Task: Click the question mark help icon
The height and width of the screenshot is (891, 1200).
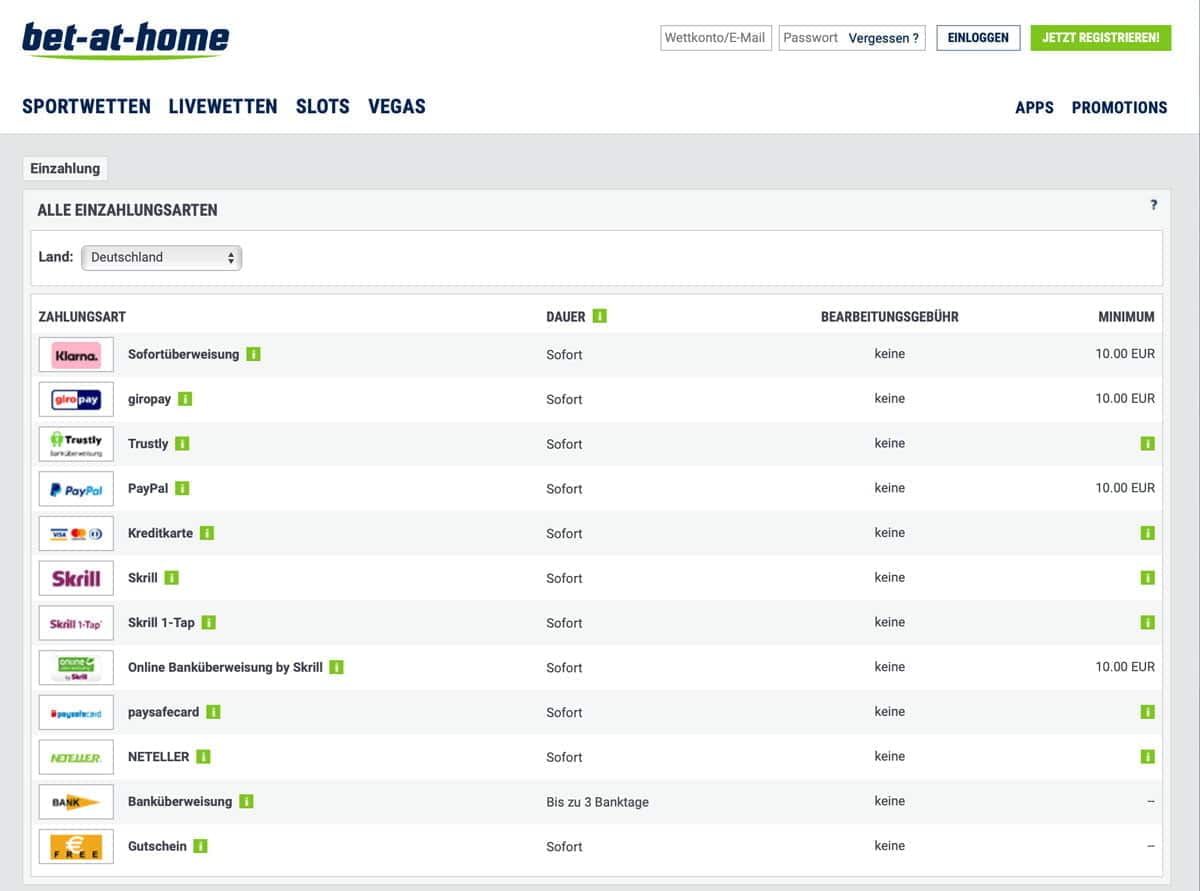Action: (x=1153, y=205)
